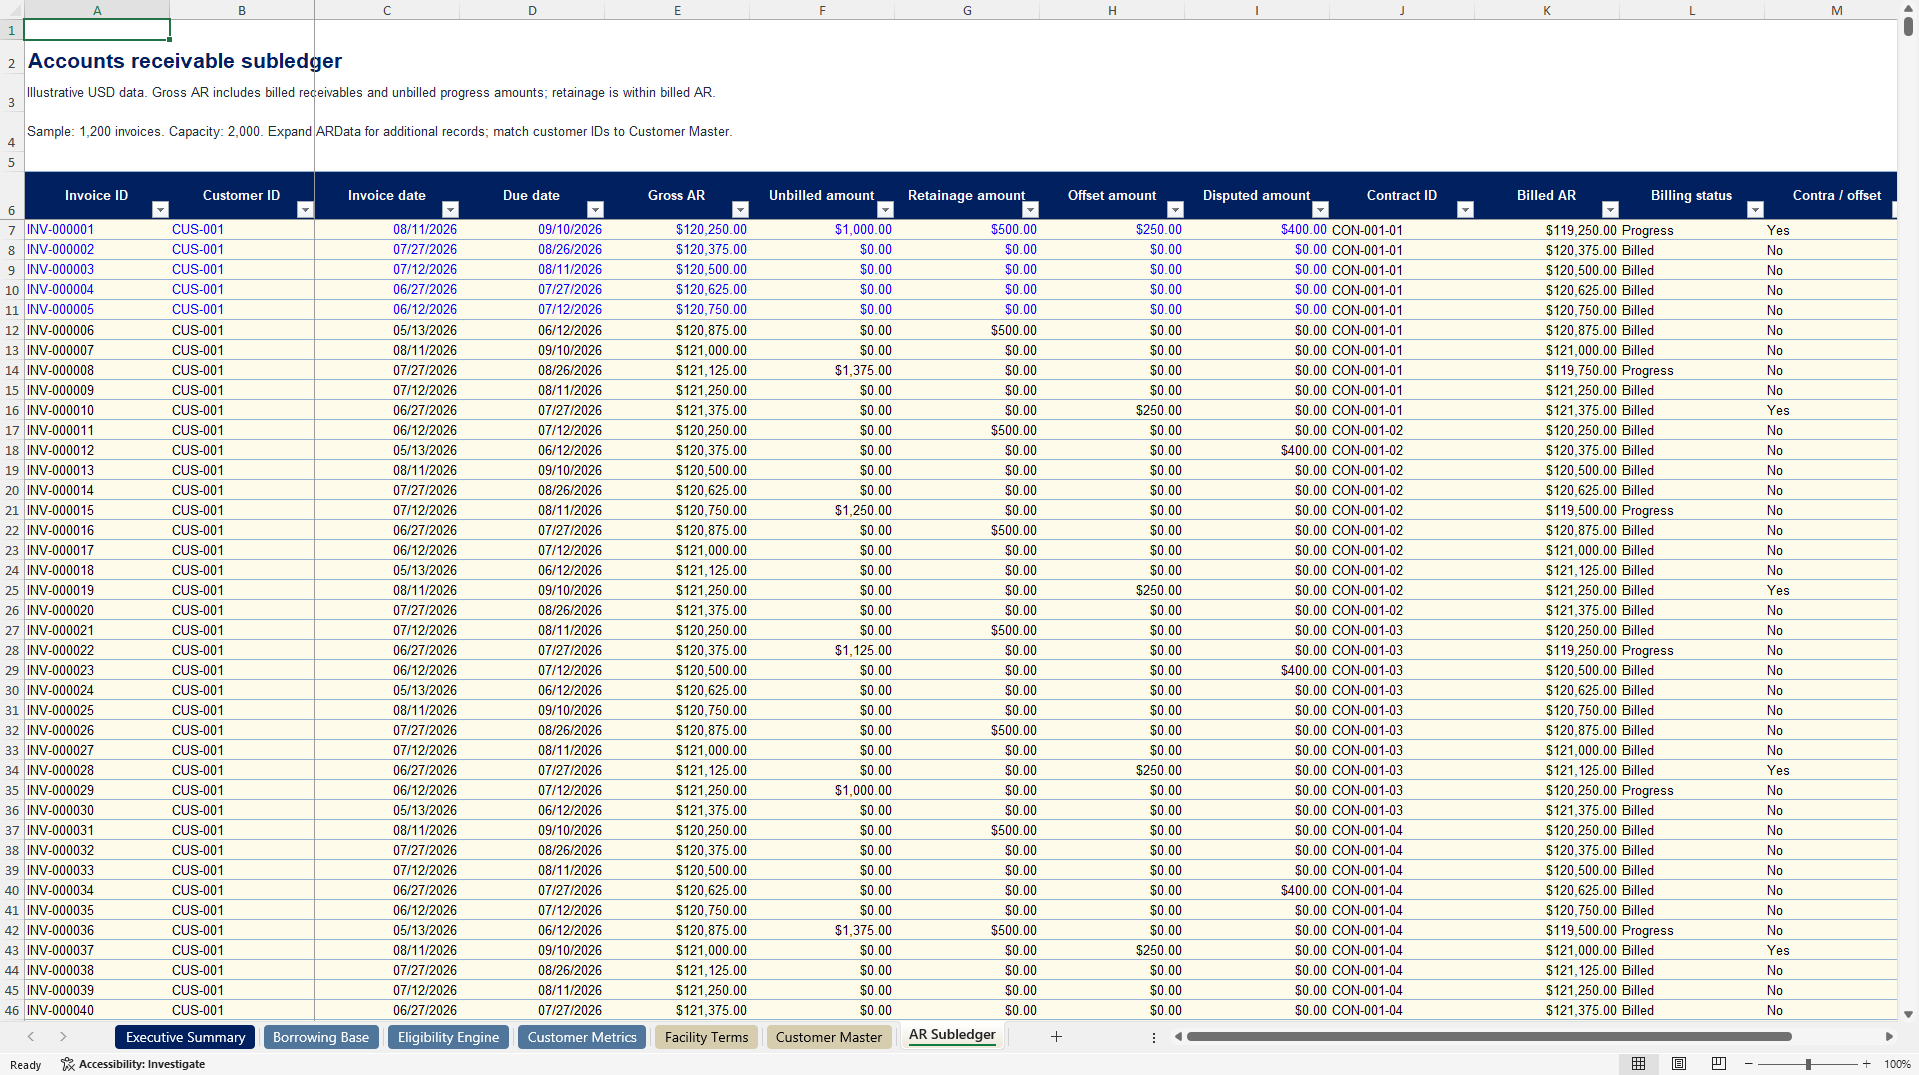Open the Retainage amount filter dropdown
Screen dimensions: 1919x1075
(x=1030, y=209)
